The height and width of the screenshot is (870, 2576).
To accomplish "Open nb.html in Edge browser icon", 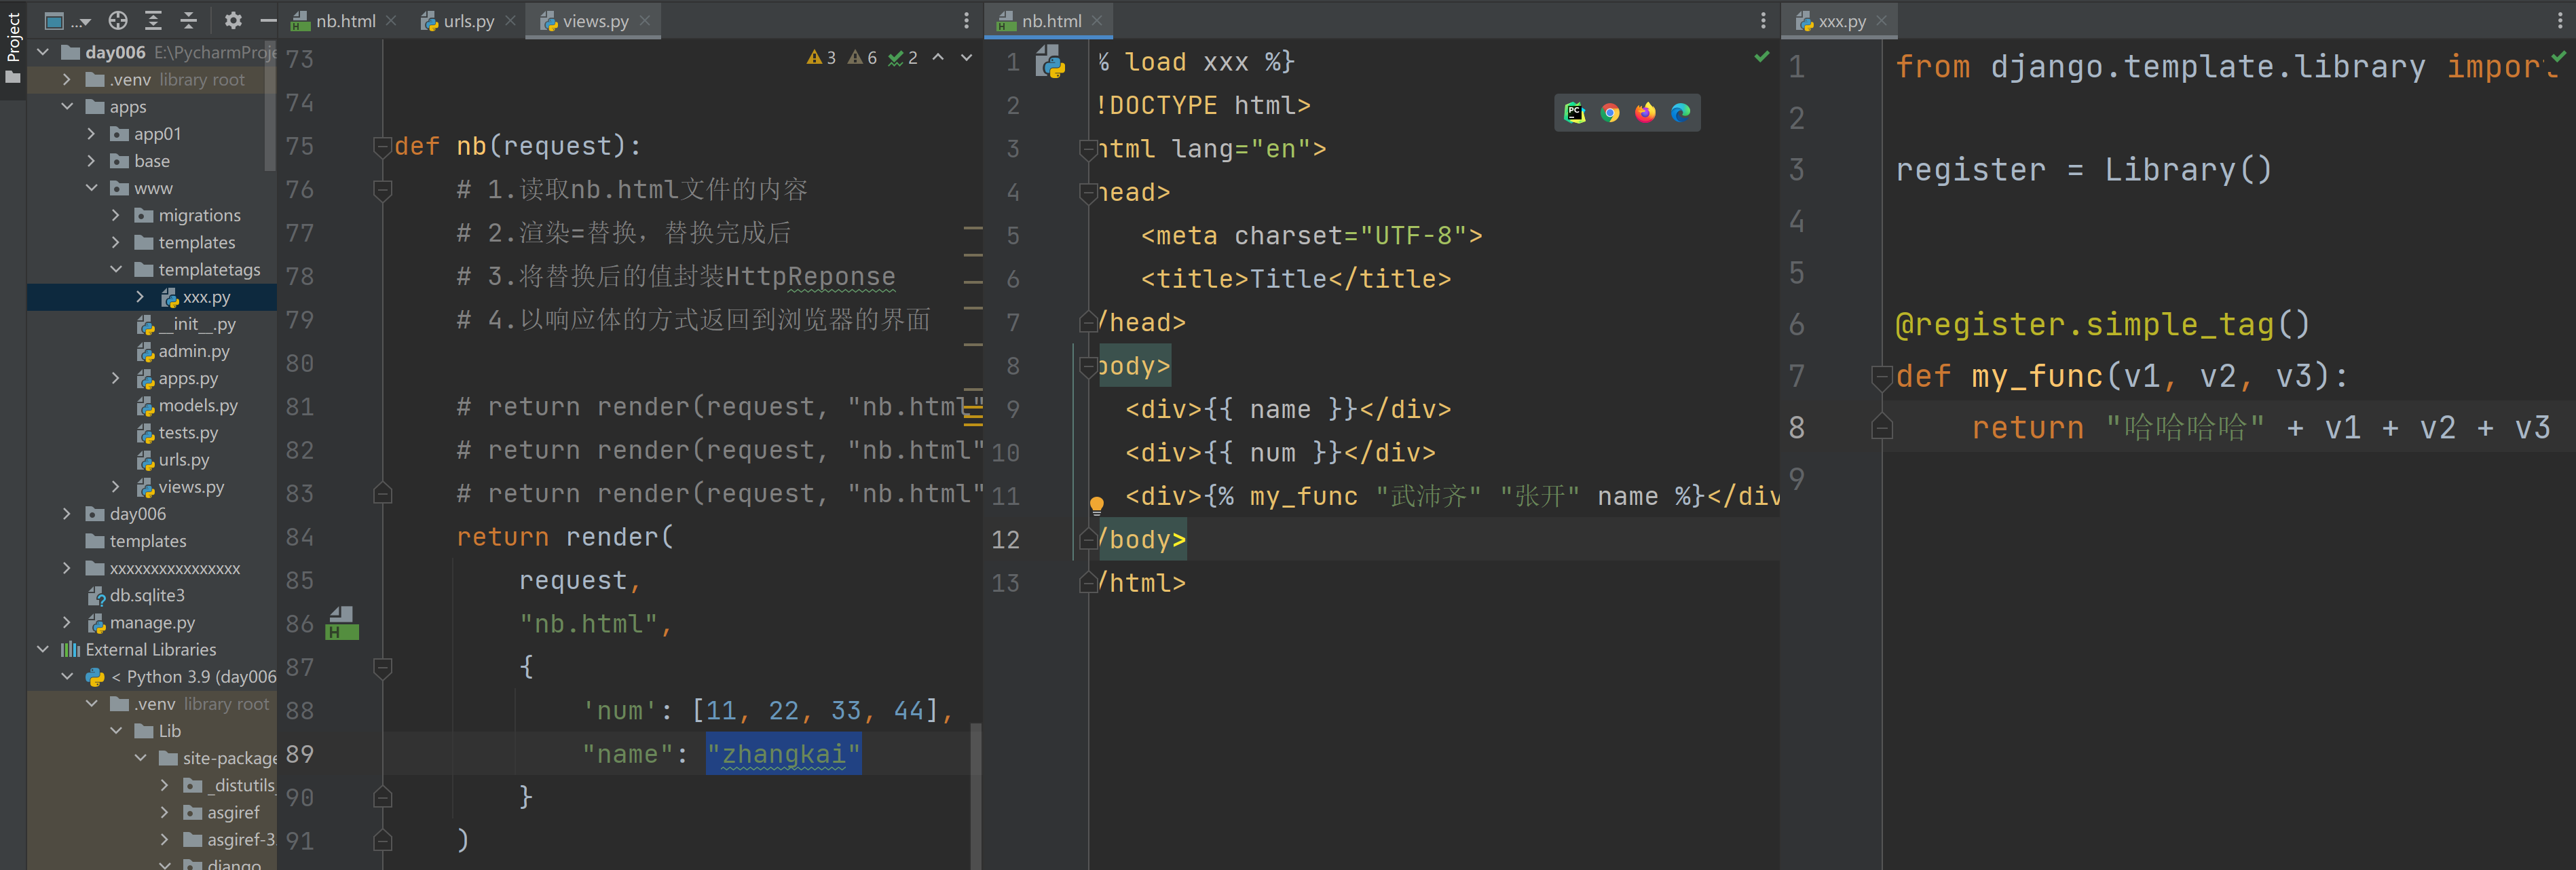I will [x=1681, y=113].
